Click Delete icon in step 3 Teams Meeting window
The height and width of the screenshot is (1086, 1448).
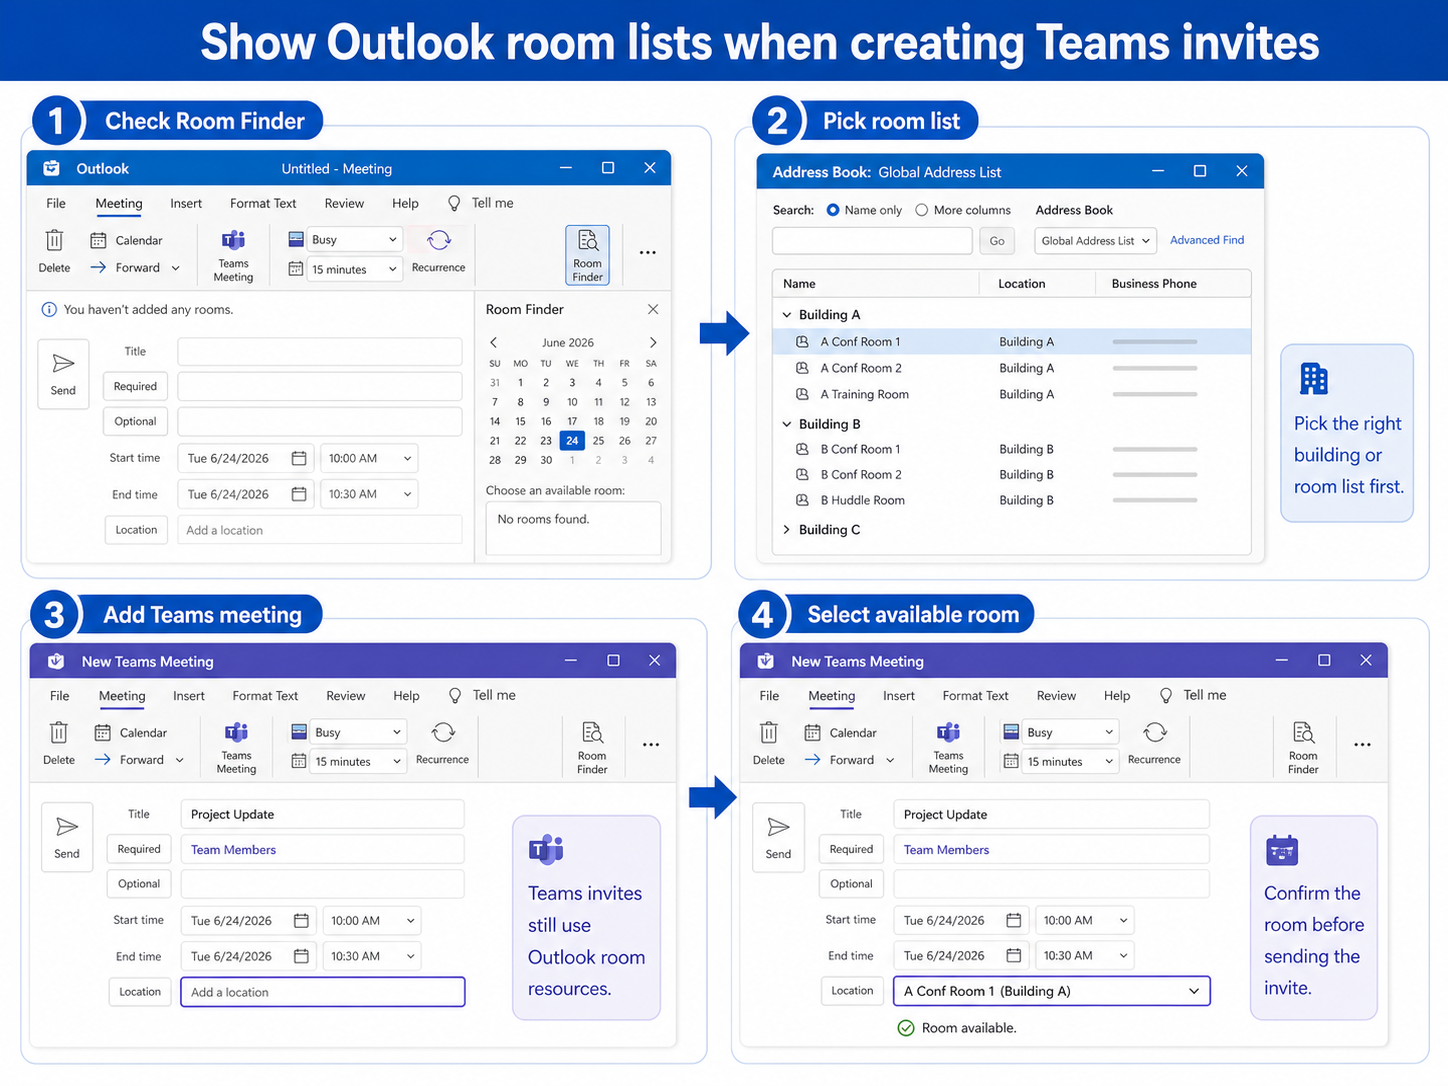59,733
